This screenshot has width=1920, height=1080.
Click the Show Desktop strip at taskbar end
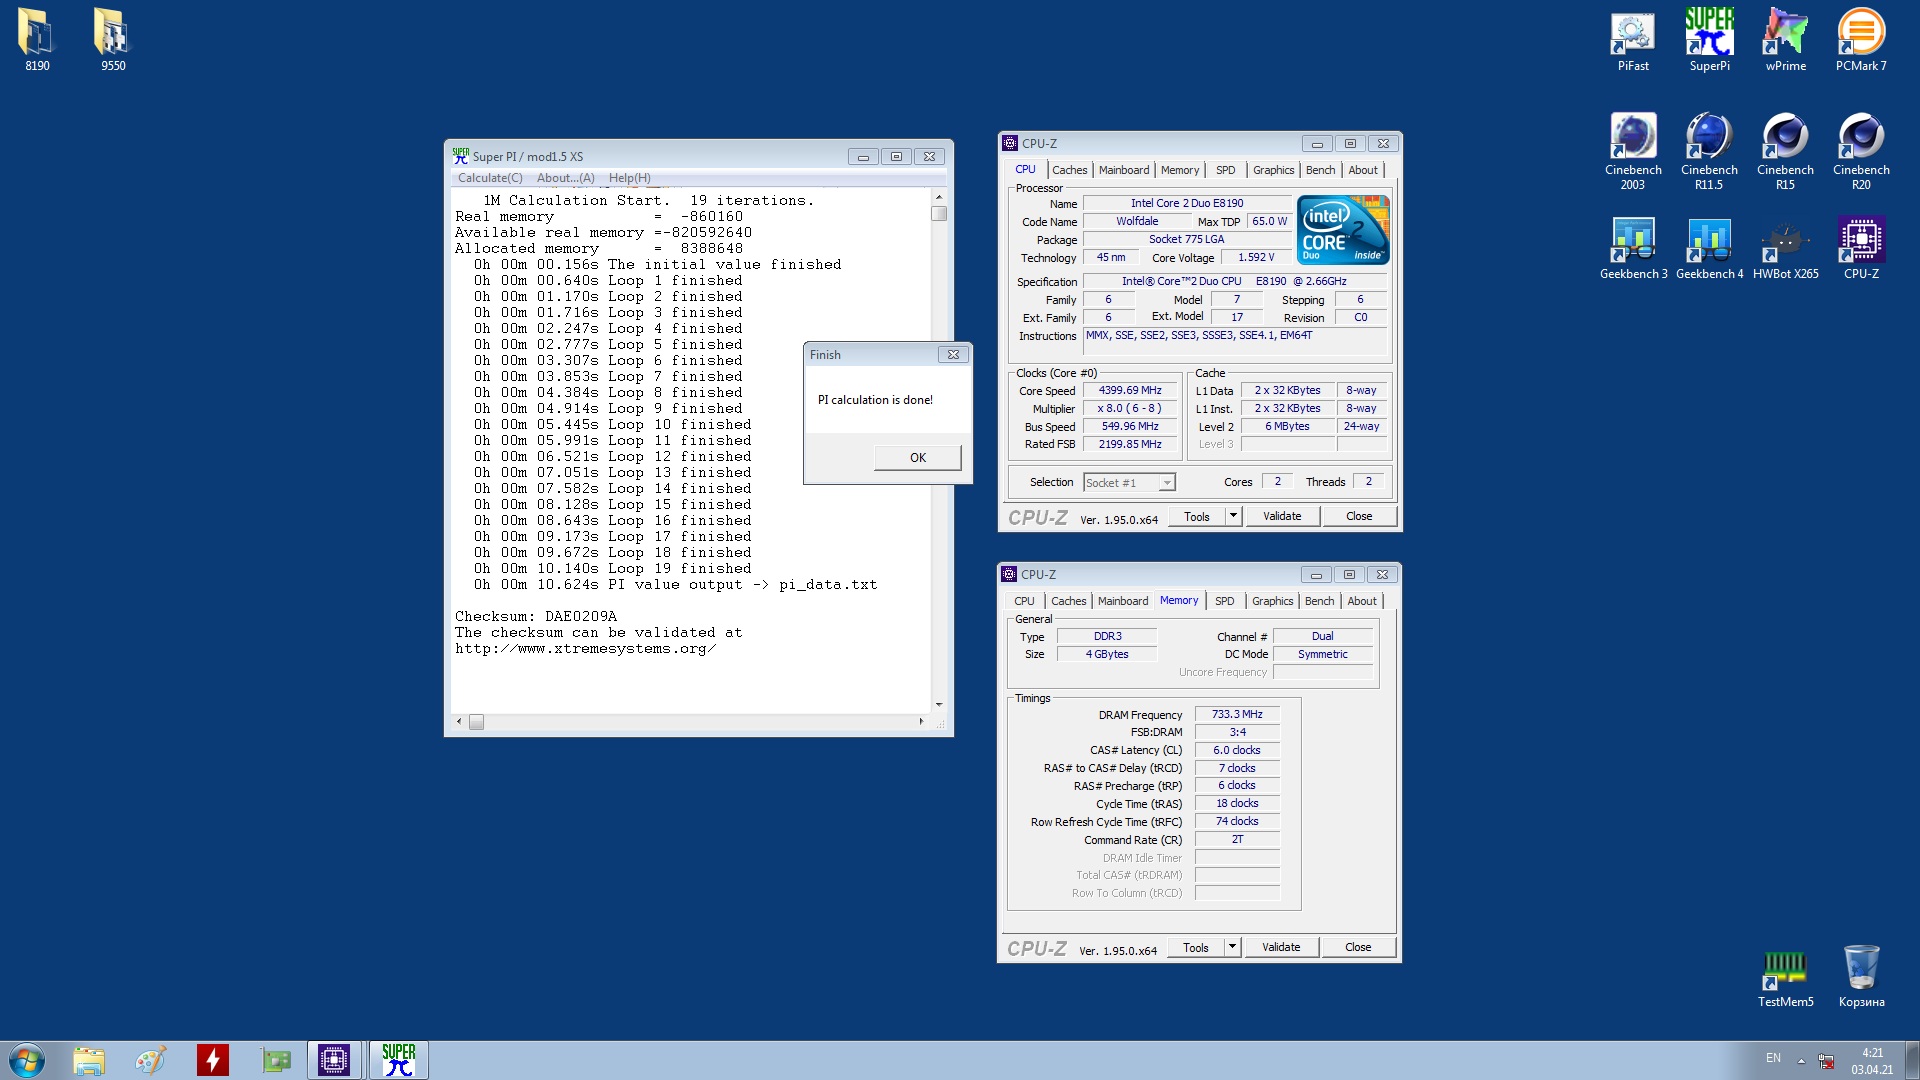pos(1913,1060)
